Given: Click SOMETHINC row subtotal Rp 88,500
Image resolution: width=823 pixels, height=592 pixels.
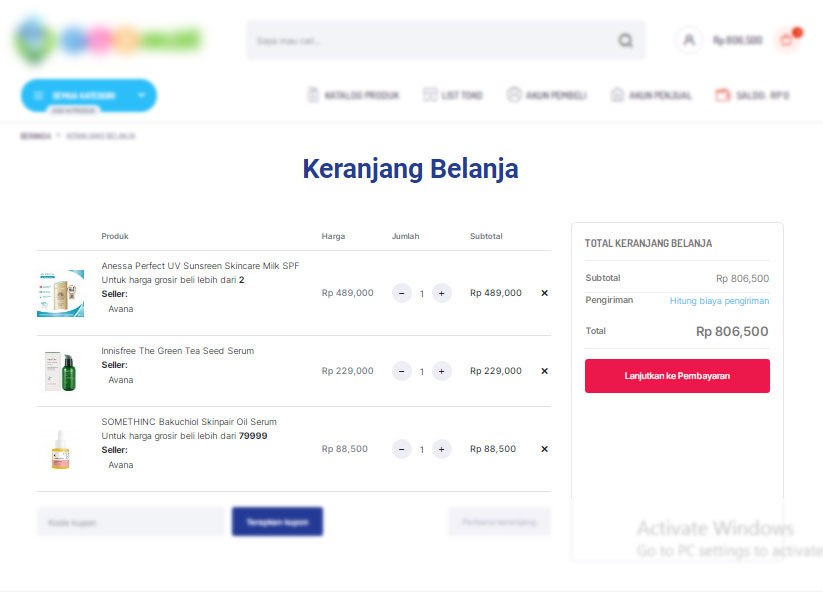Looking at the screenshot, I should 493,449.
